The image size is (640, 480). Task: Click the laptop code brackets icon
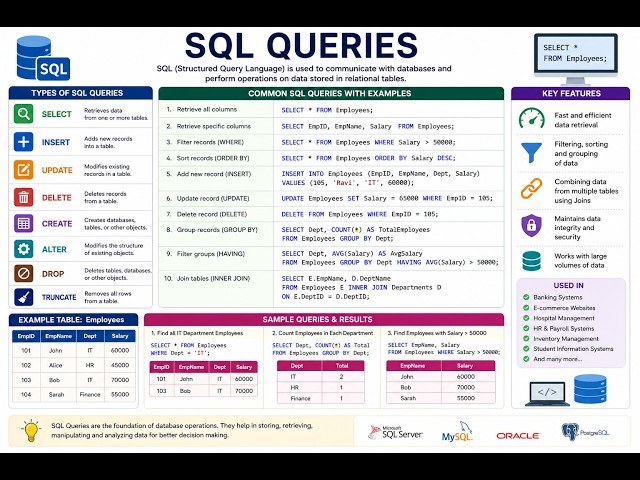coord(547,394)
